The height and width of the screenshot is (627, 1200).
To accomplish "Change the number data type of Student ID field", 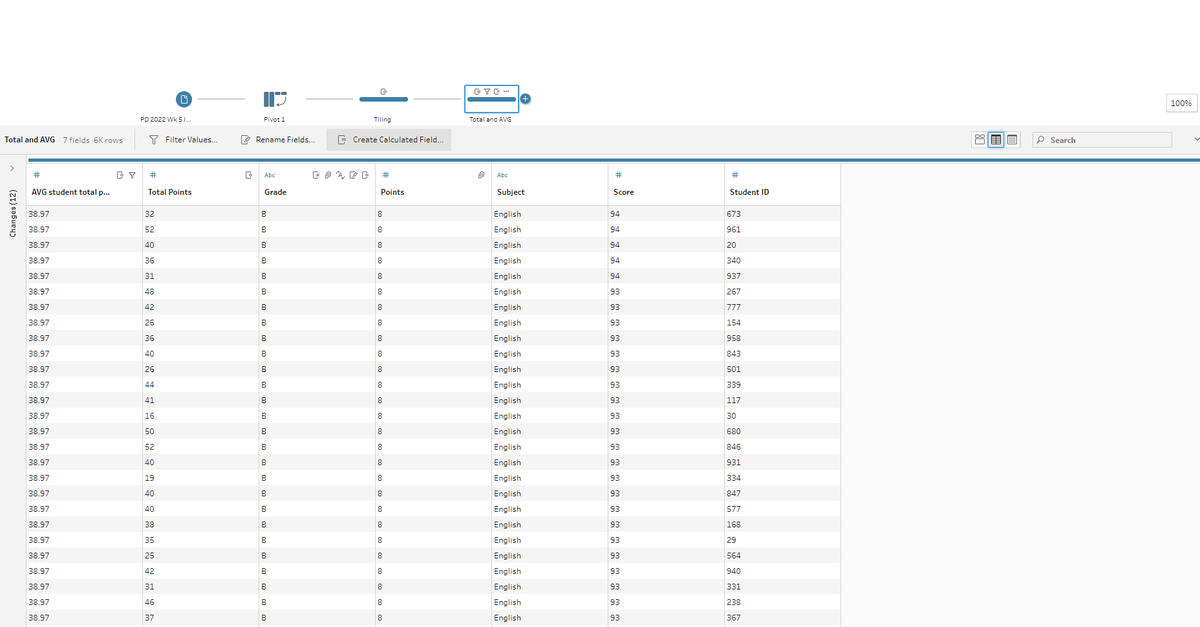I will pyautogui.click(x=736, y=175).
